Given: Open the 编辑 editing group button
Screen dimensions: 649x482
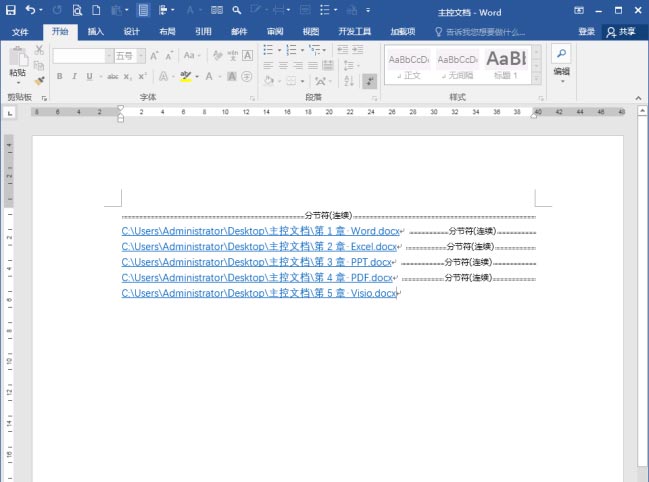Looking at the screenshot, I should click(561, 64).
